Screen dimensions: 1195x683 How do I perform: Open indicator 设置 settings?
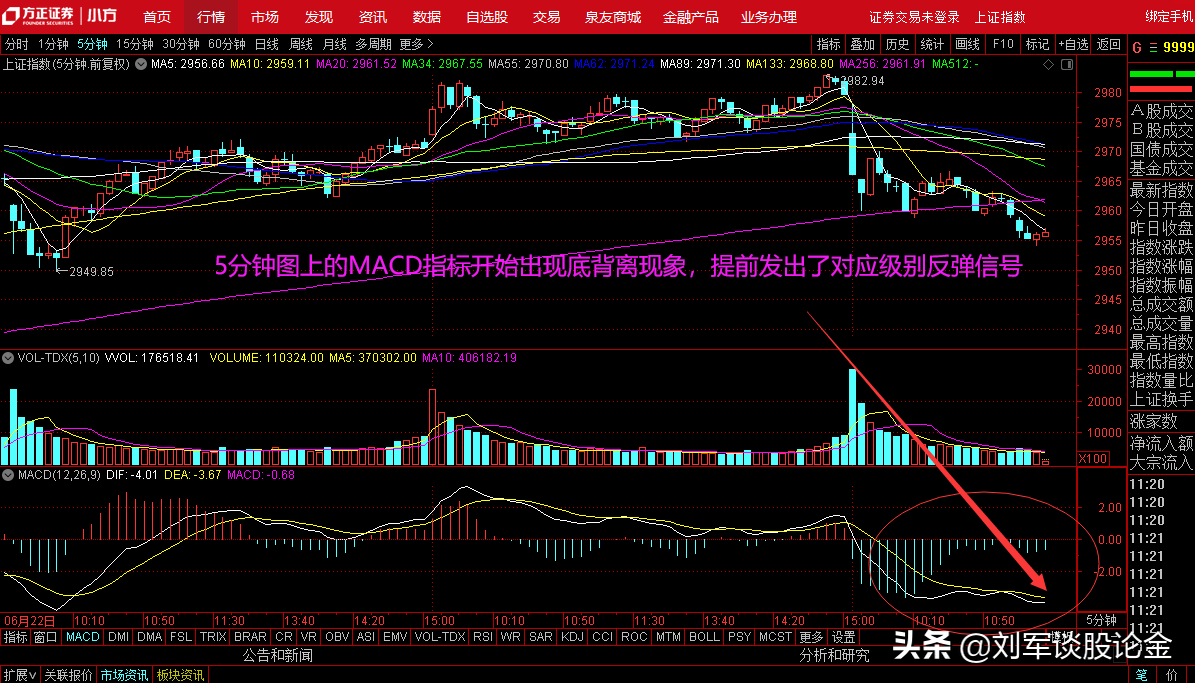[x=844, y=637]
